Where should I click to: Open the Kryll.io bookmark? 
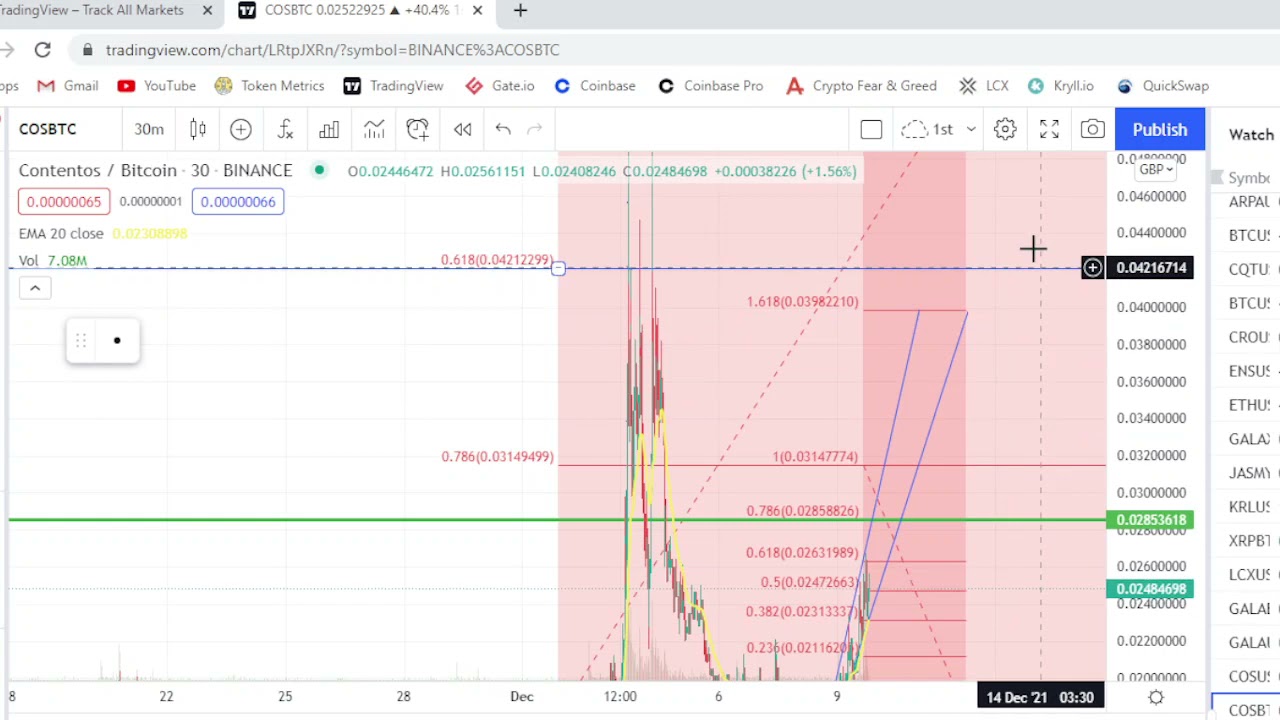[x=1060, y=86]
